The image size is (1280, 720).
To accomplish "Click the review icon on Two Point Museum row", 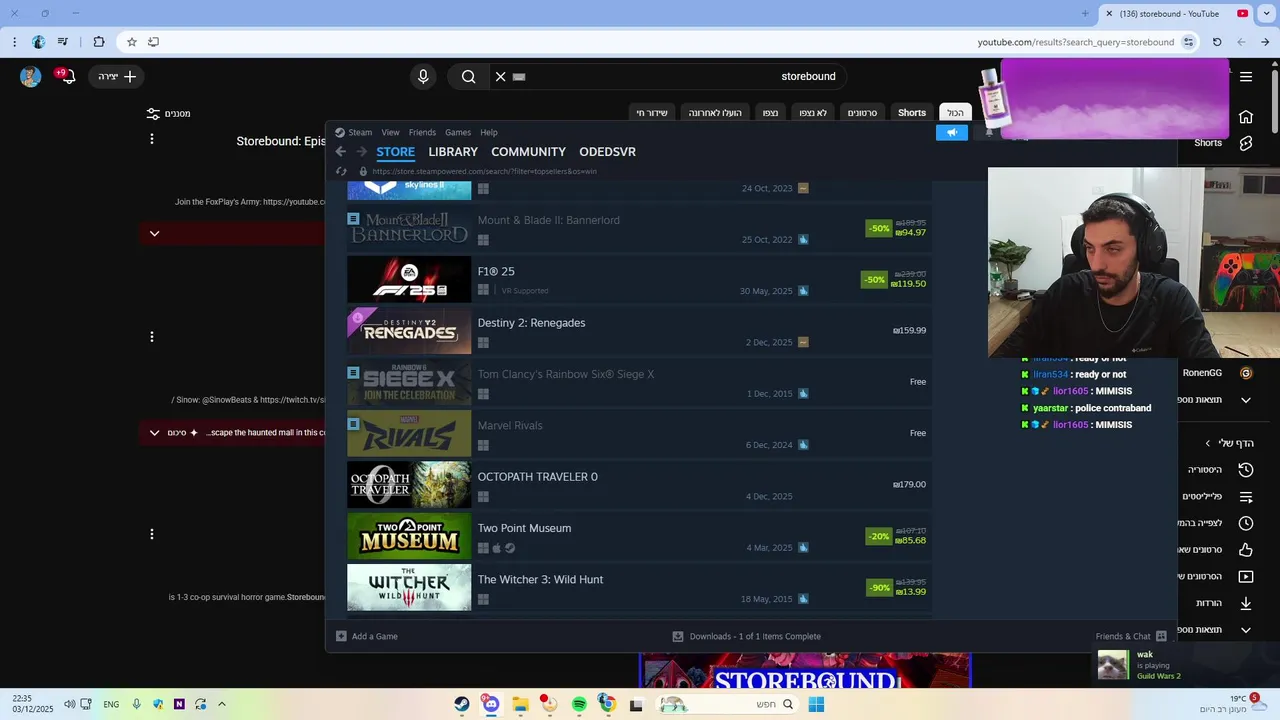I will [803, 548].
